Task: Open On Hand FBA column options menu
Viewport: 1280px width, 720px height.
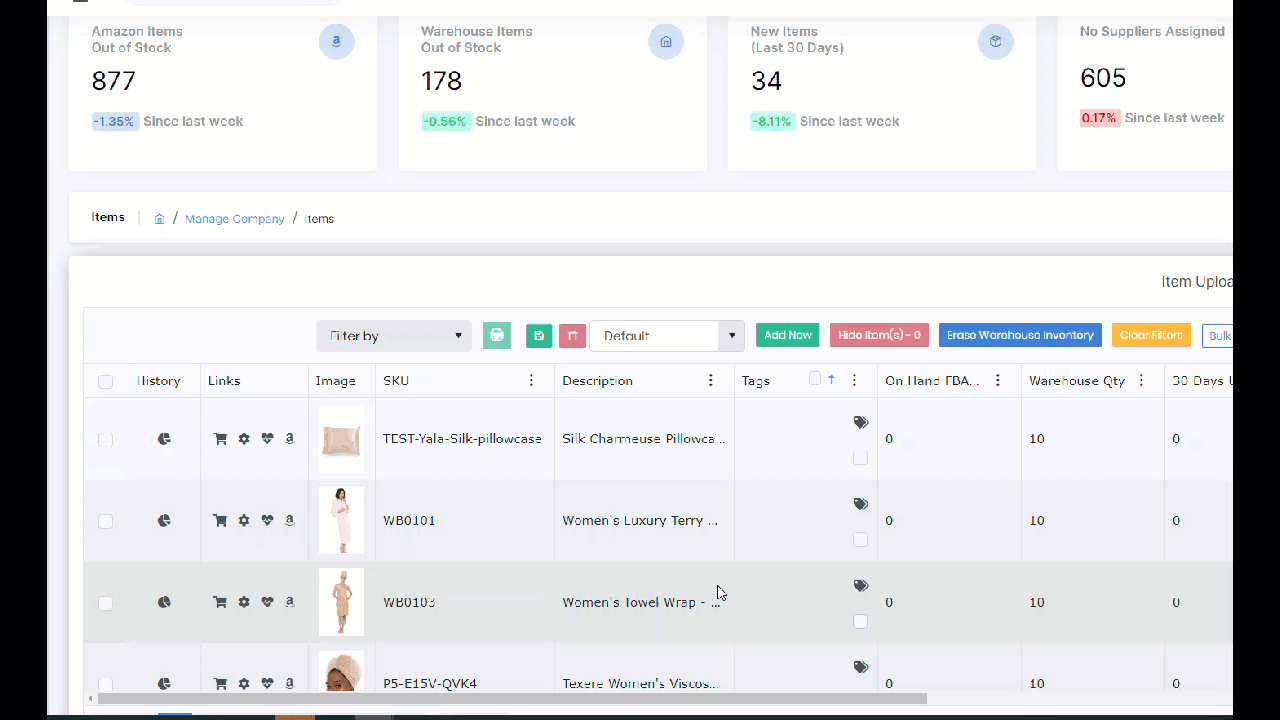Action: tap(998, 381)
